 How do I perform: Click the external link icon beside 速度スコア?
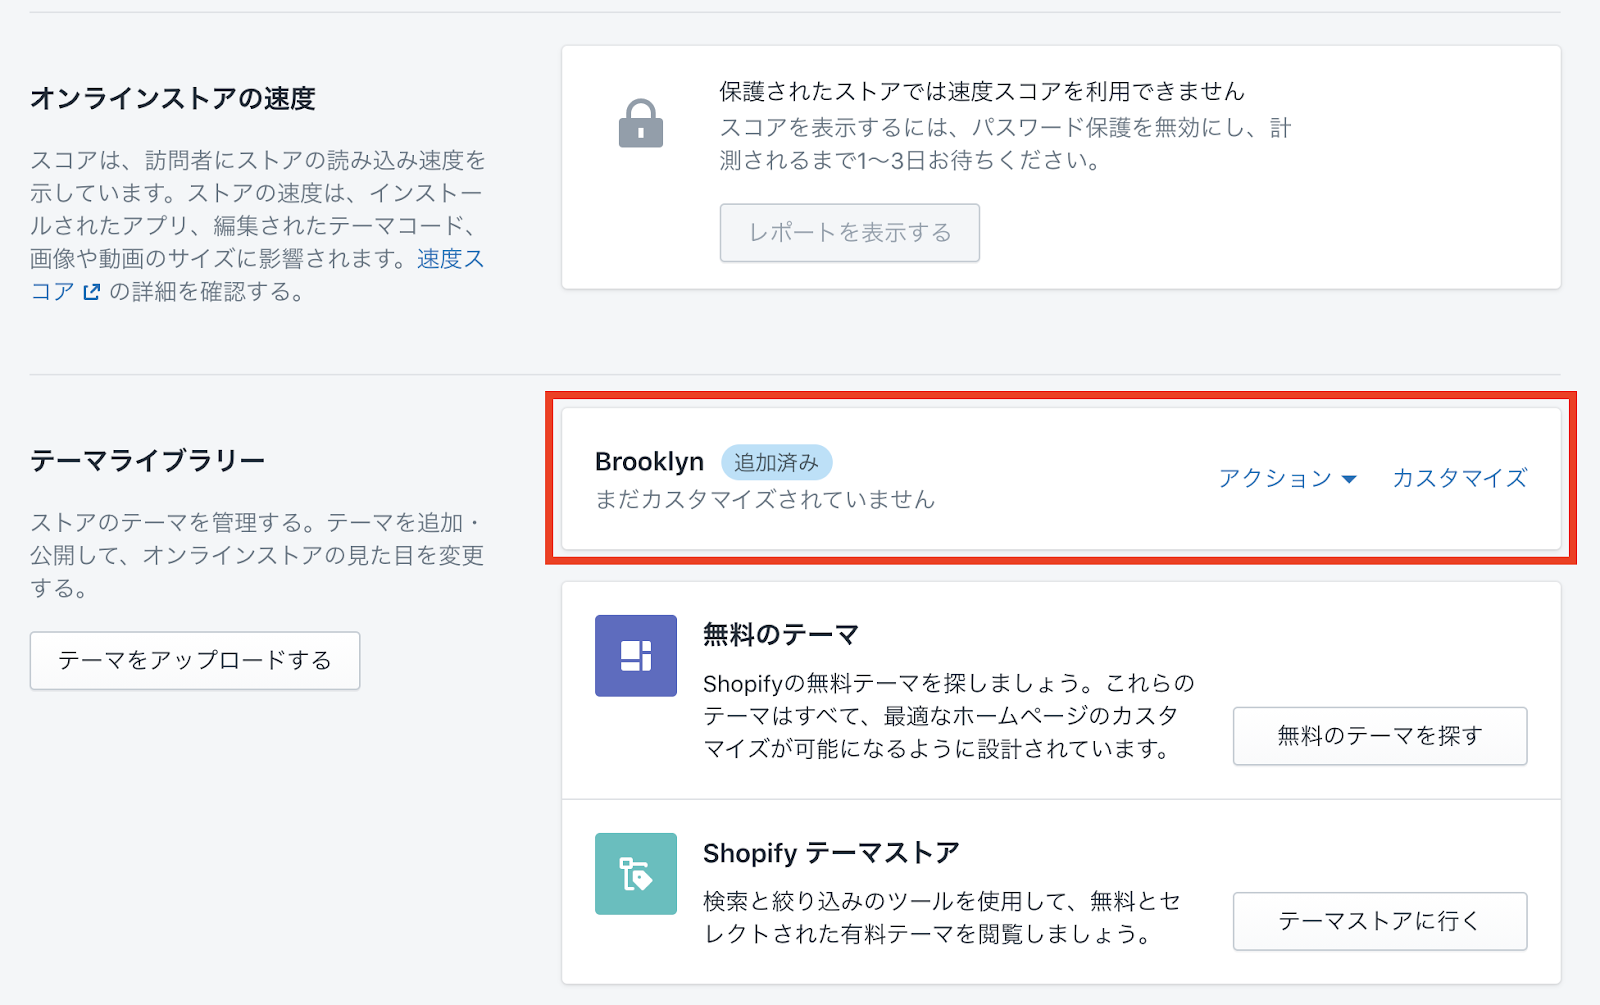pyautogui.click(x=91, y=292)
